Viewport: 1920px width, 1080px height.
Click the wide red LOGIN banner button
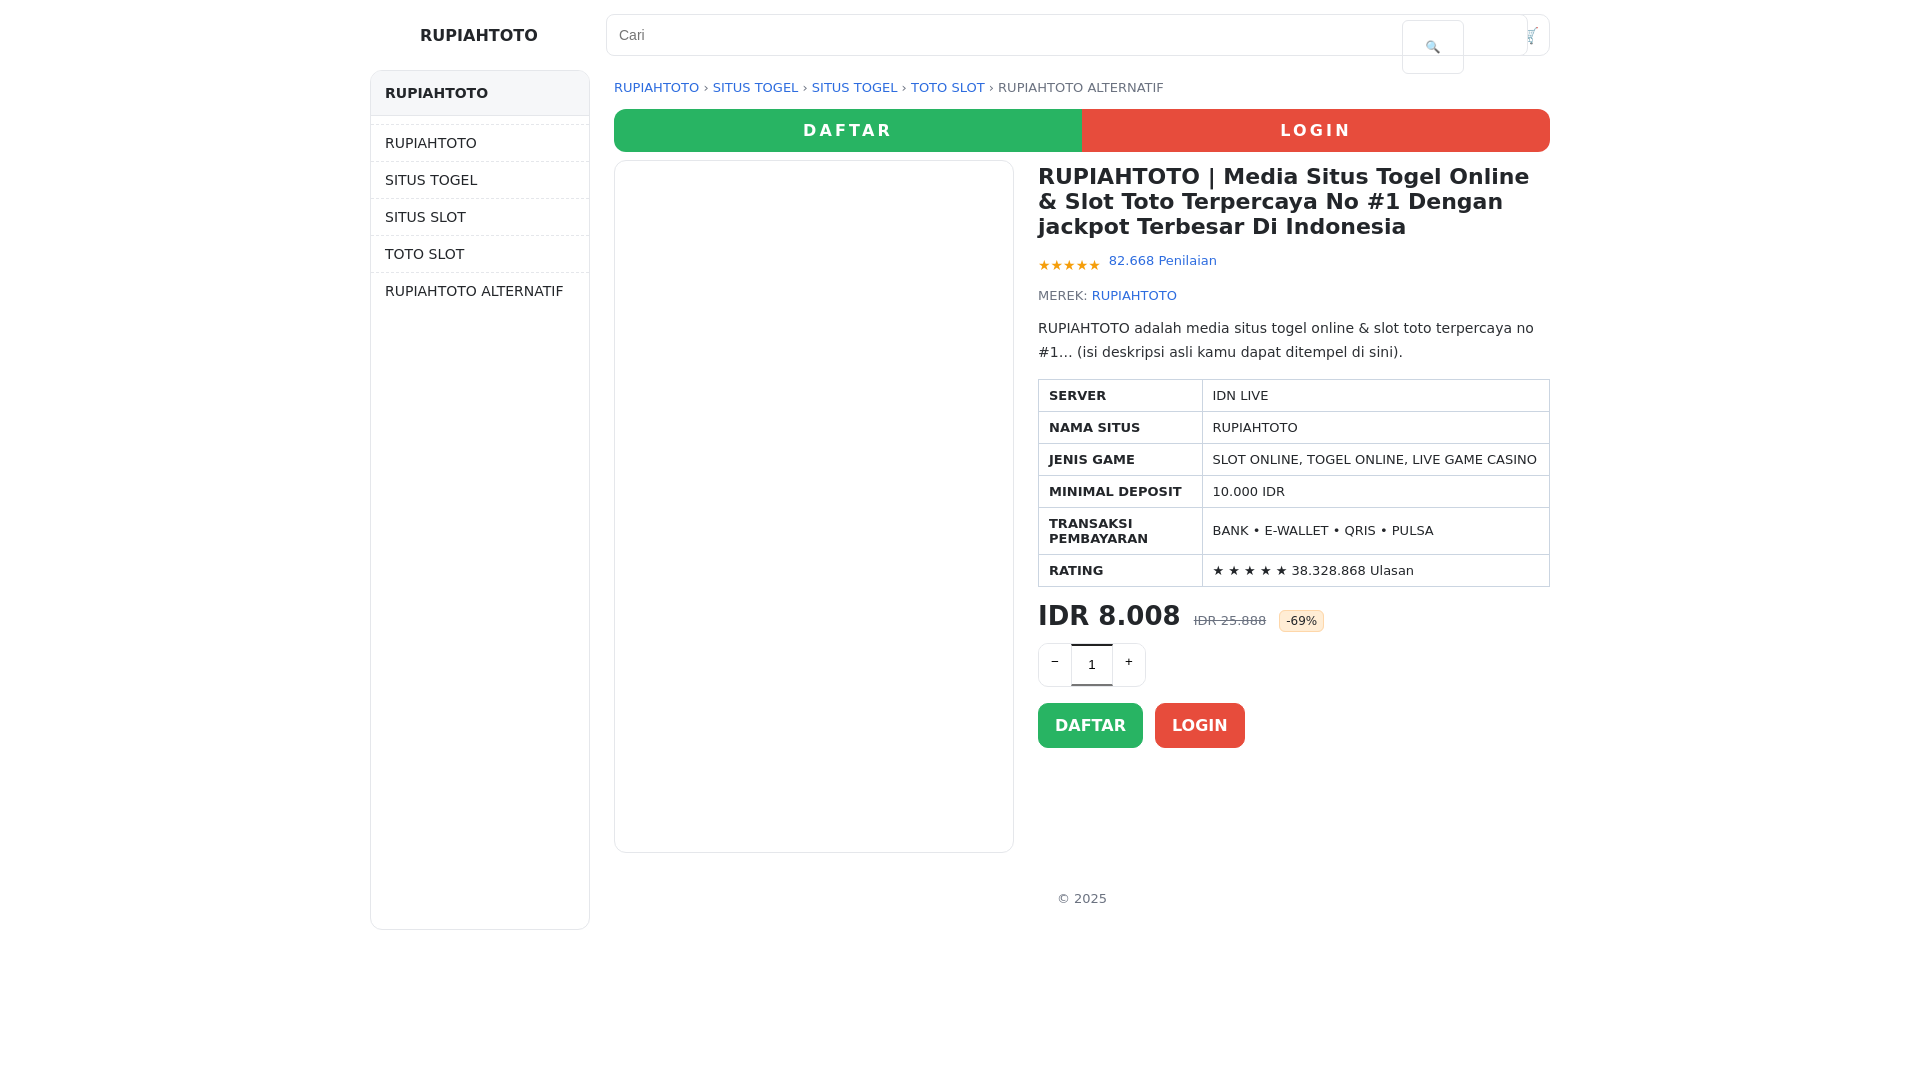point(1315,131)
